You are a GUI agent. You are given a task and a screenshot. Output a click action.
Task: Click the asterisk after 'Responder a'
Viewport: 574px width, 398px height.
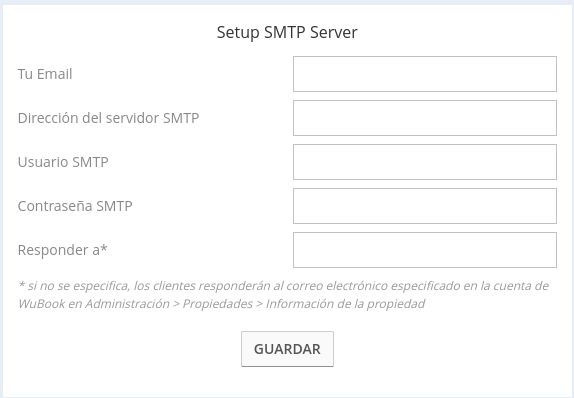[104, 248]
